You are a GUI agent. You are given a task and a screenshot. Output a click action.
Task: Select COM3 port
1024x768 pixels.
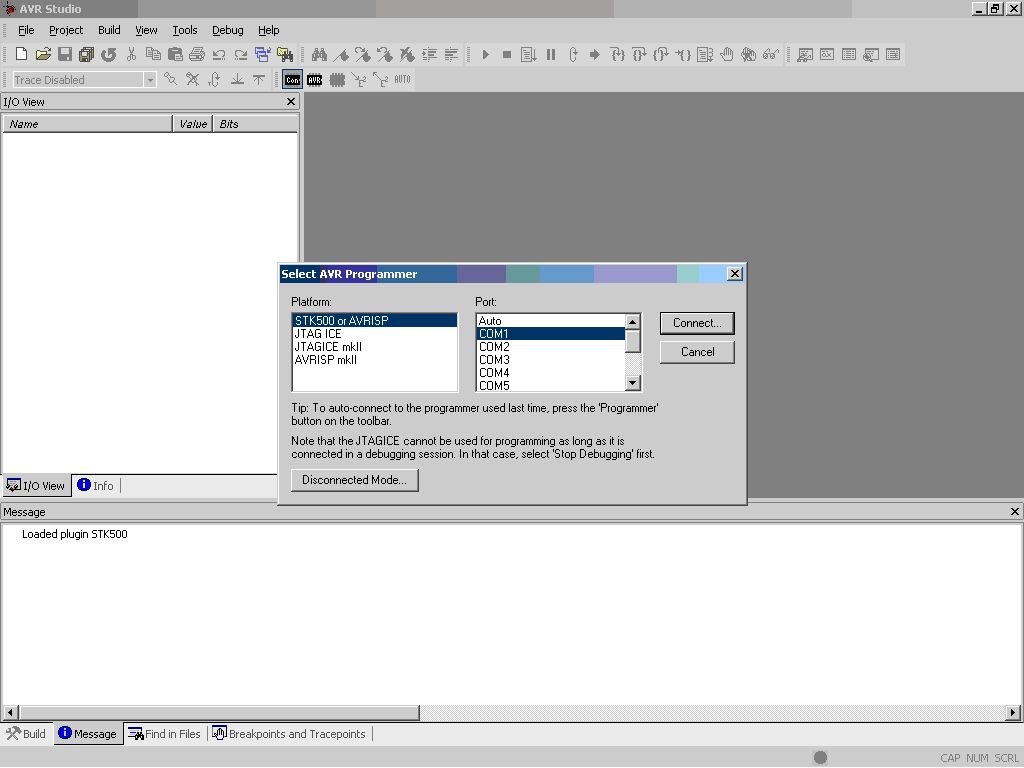point(551,360)
